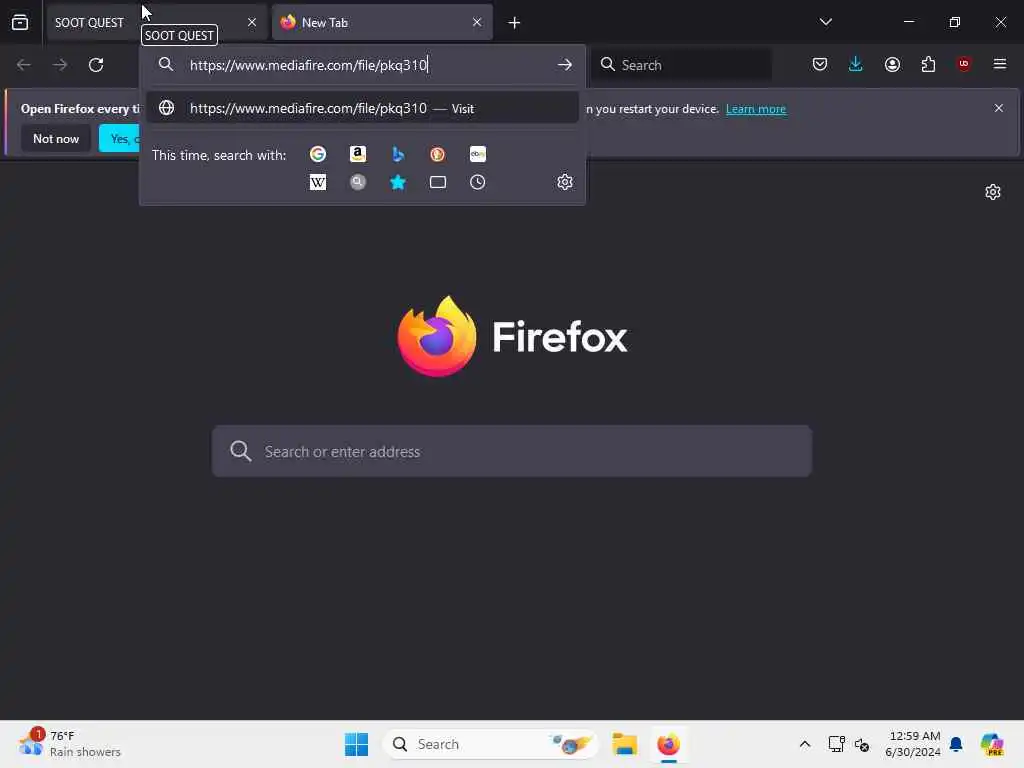This screenshot has height=768, width=1024.
Task: Open search settings gear in dropdown
Action: (x=565, y=182)
